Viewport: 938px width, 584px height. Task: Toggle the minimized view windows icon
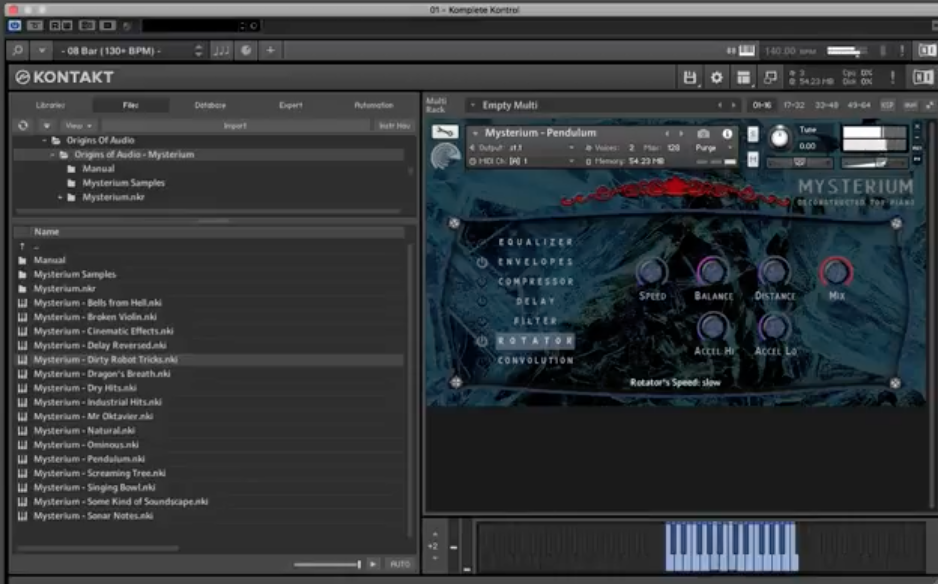click(x=770, y=77)
